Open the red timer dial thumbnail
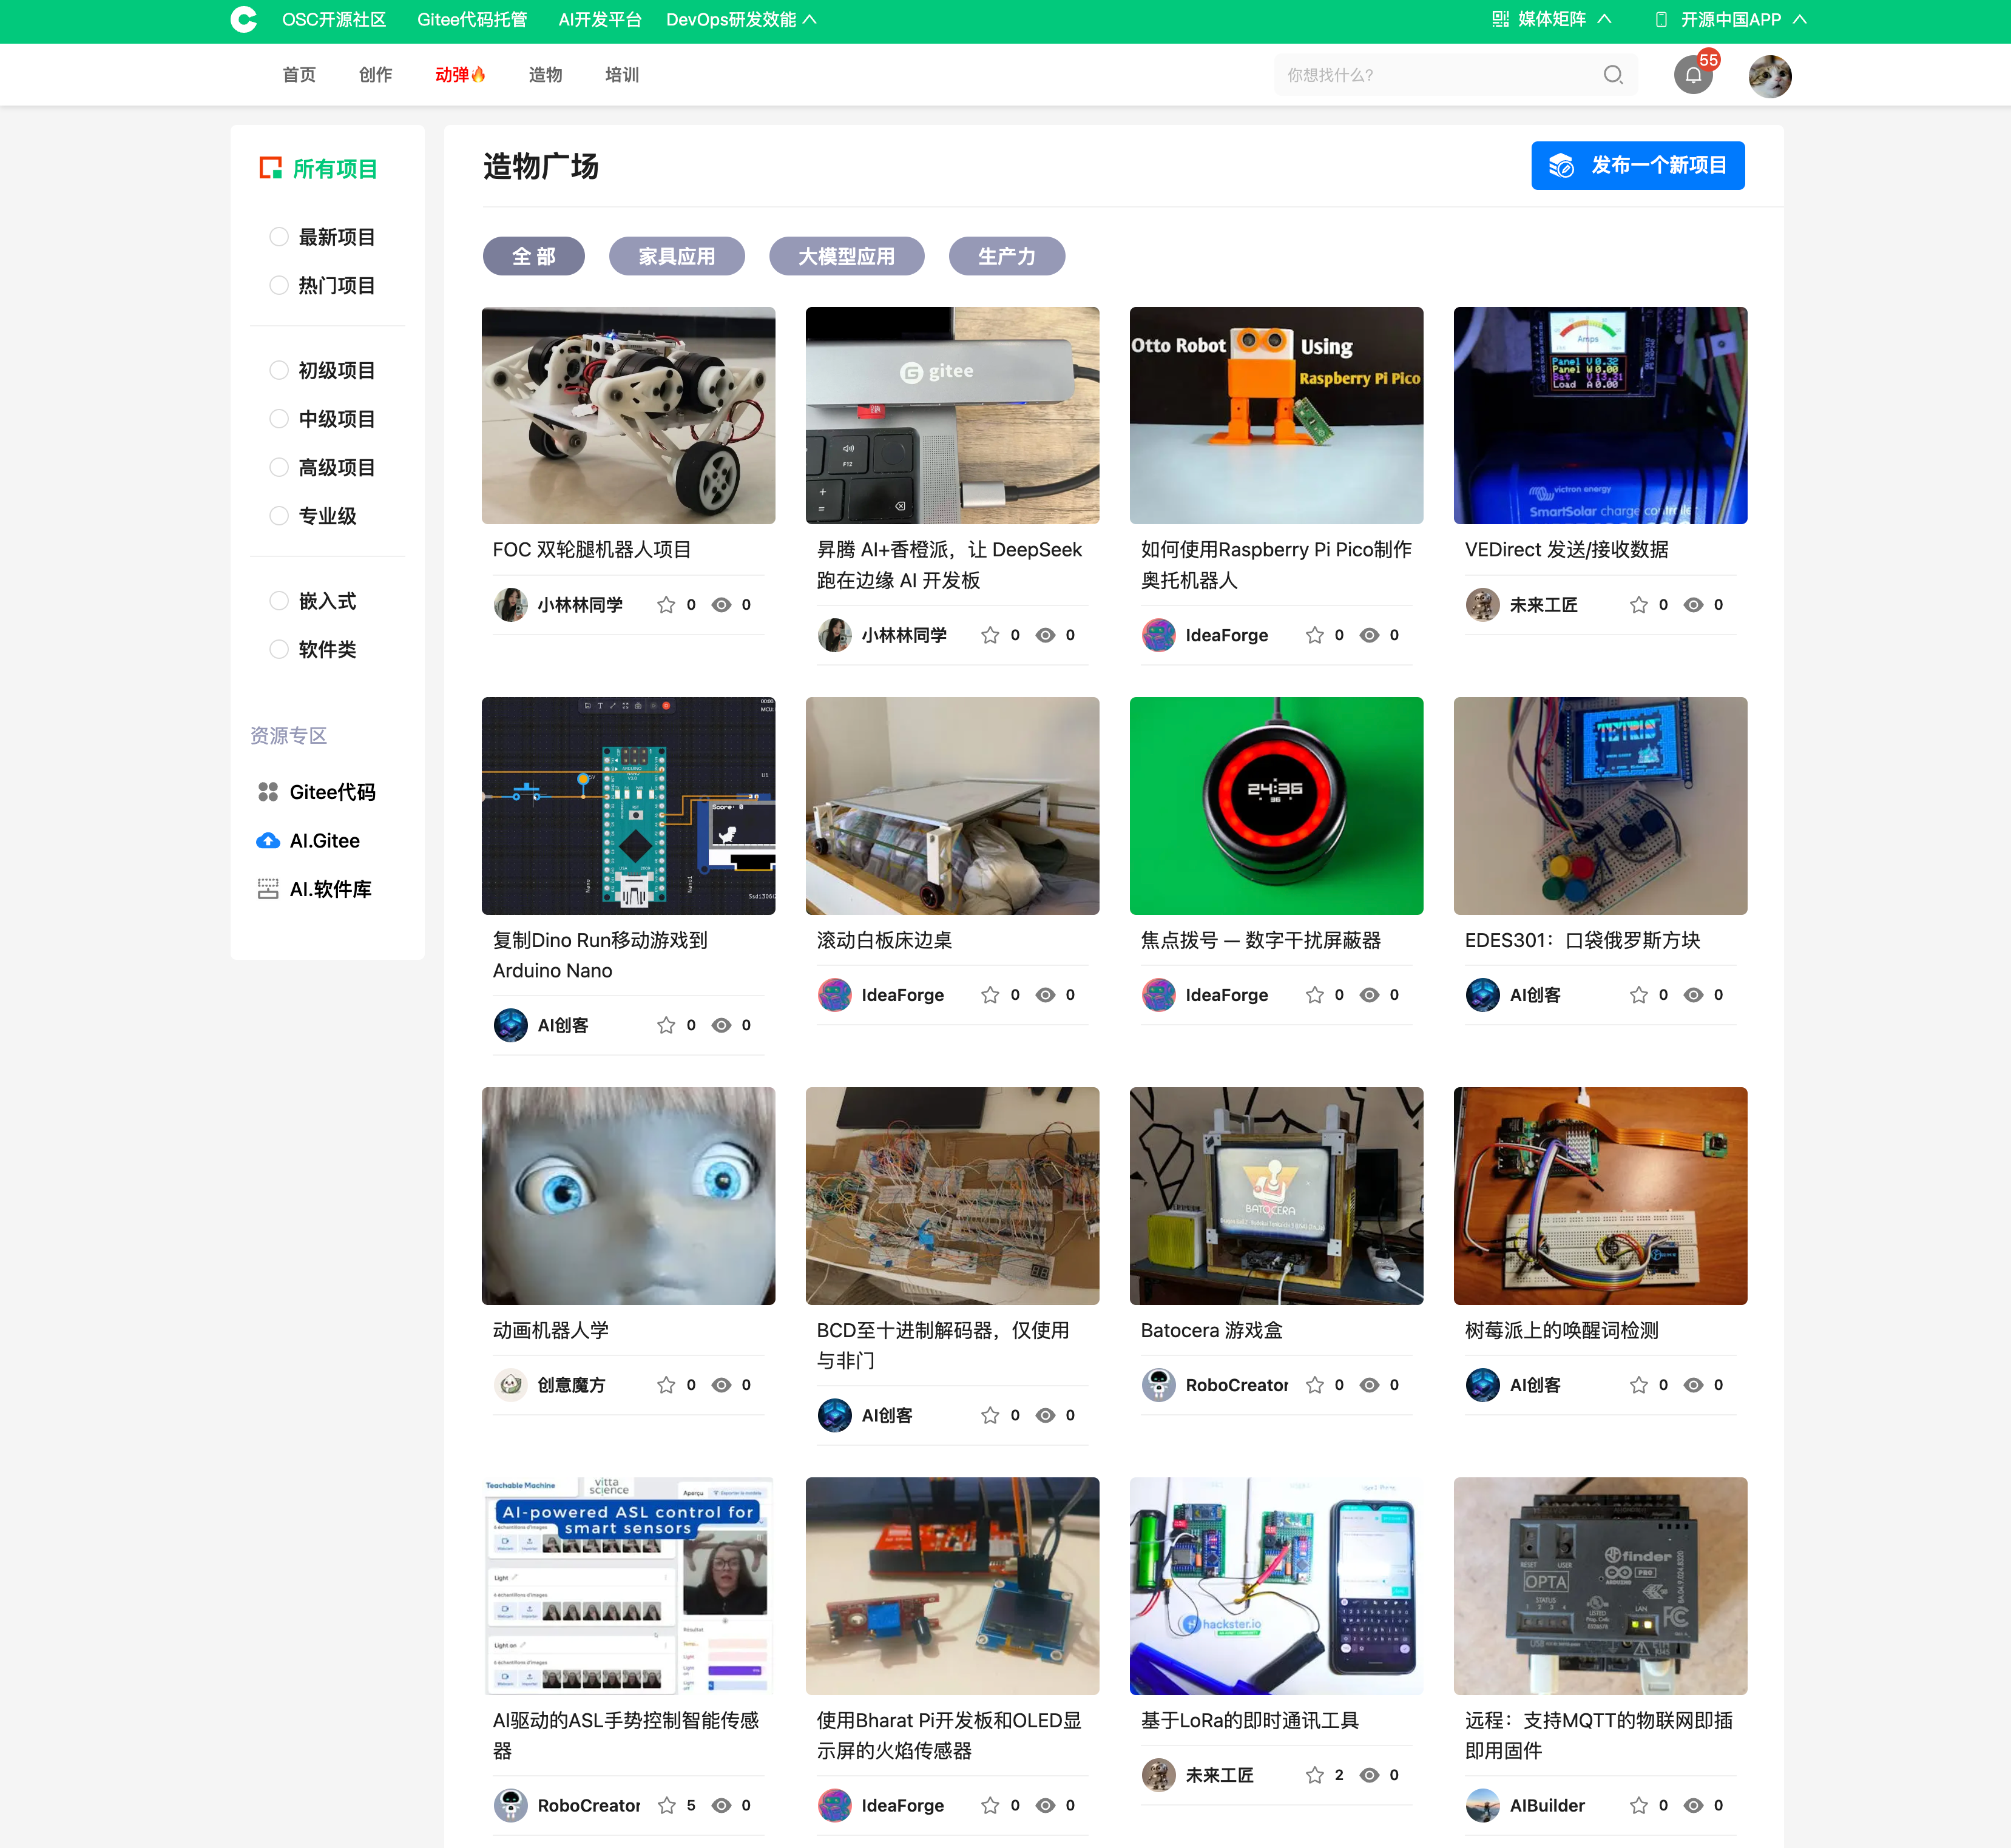The height and width of the screenshot is (1848, 2011). pyautogui.click(x=1276, y=806)
